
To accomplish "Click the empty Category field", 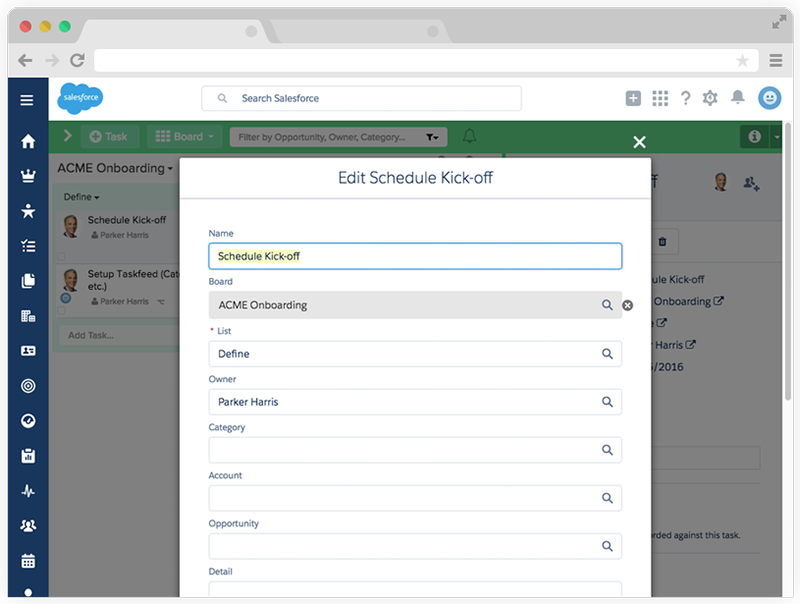I will tap(415, 450).
